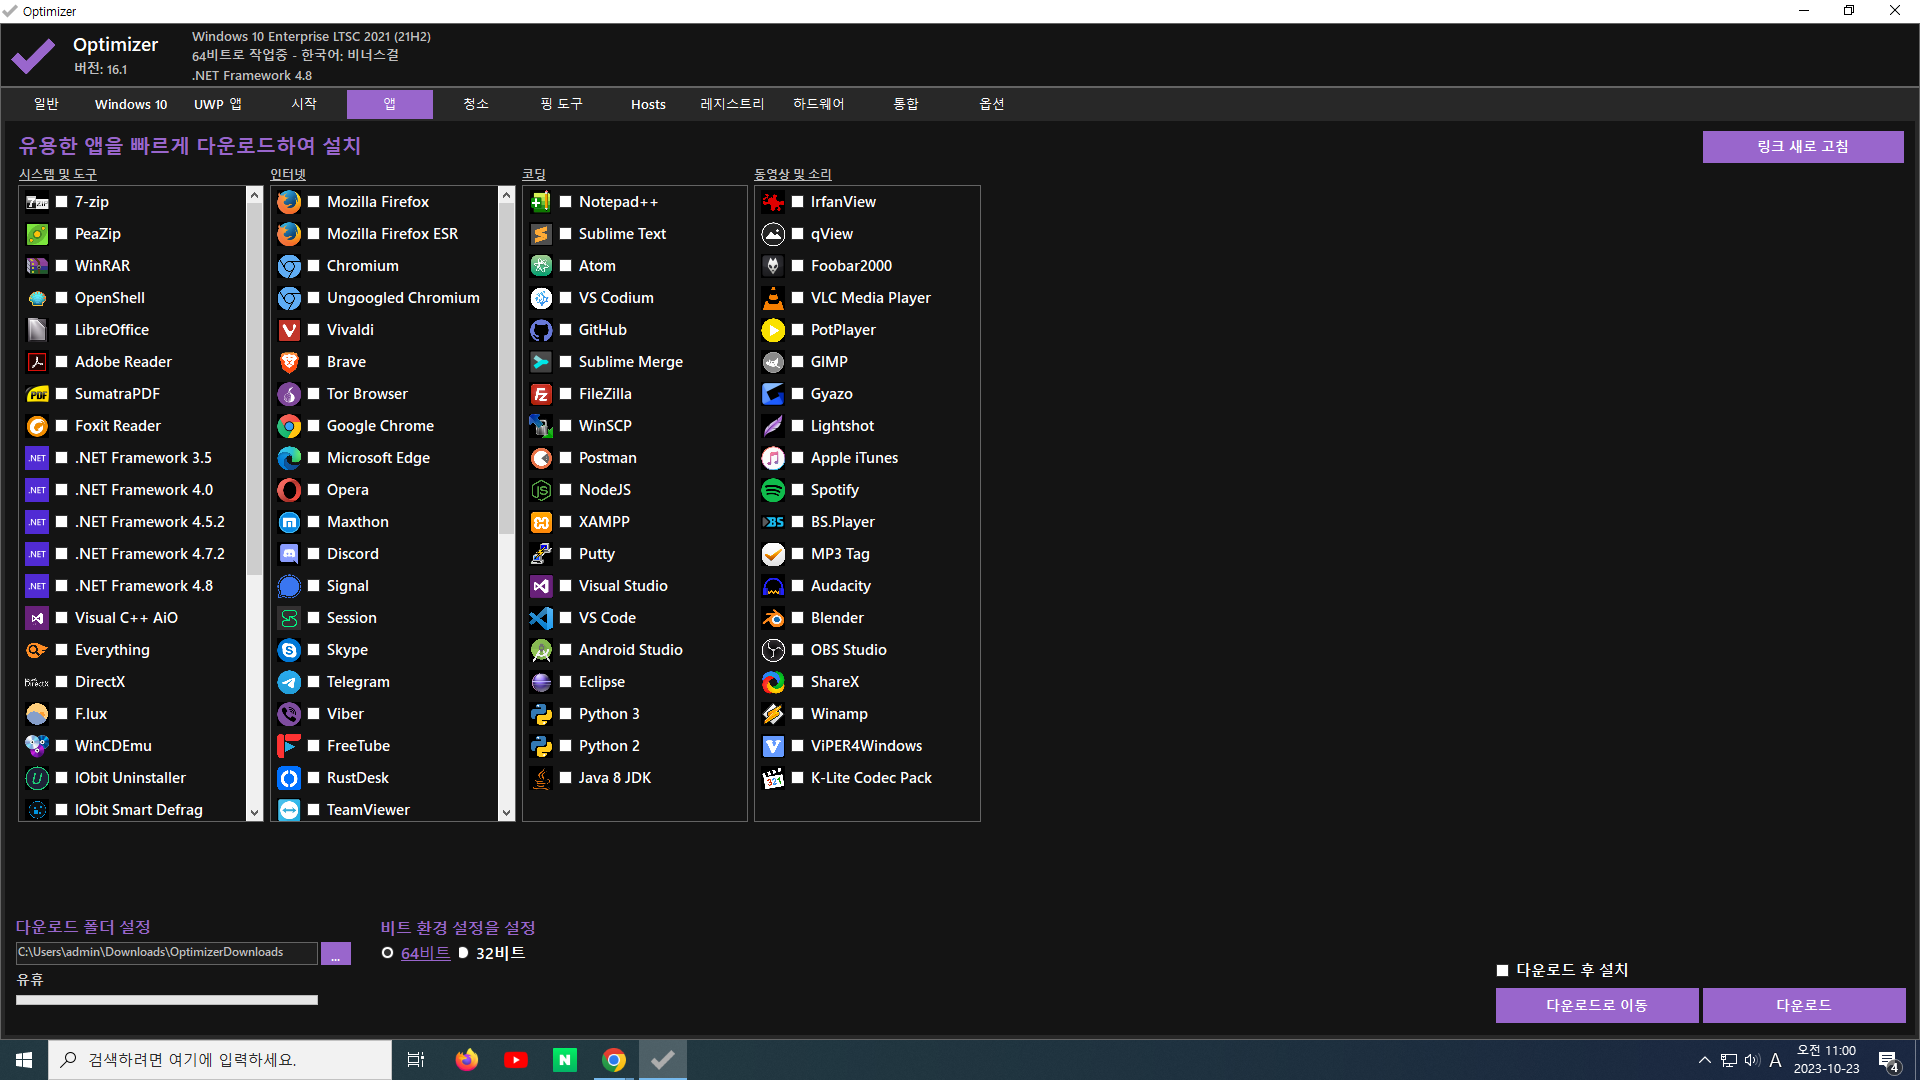Click the Vivaldi browser icon
Screen dimensions: 1920x1080
289,330
